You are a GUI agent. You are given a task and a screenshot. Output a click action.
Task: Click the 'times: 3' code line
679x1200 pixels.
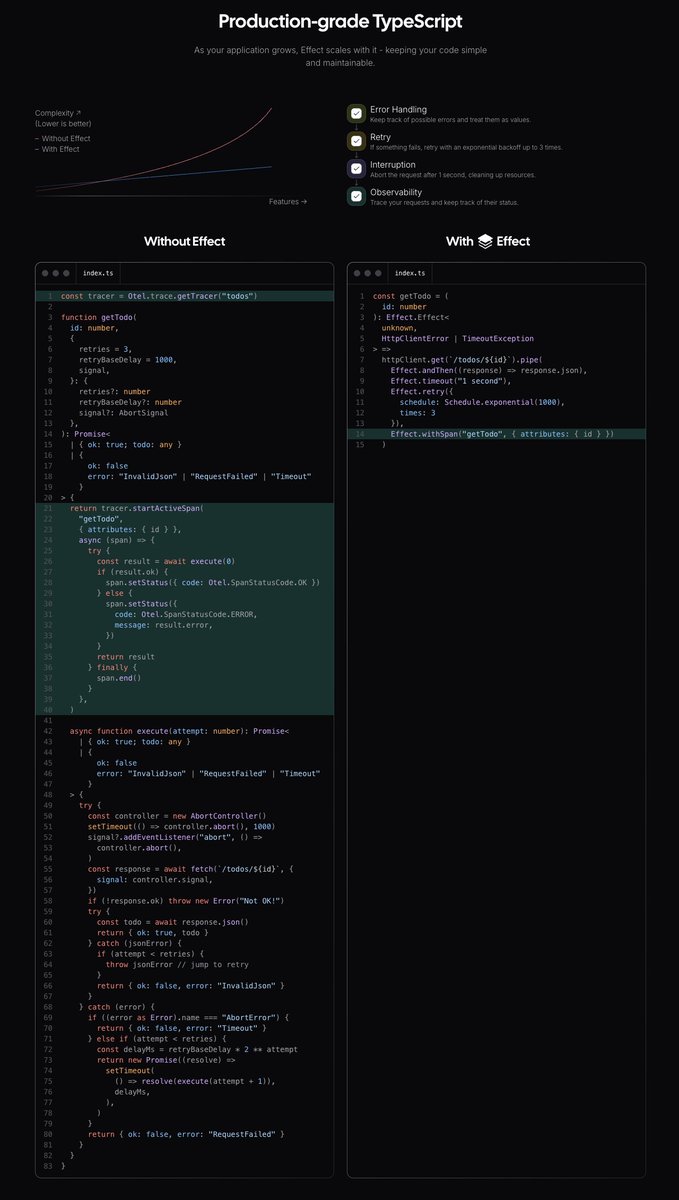[418, 412]
